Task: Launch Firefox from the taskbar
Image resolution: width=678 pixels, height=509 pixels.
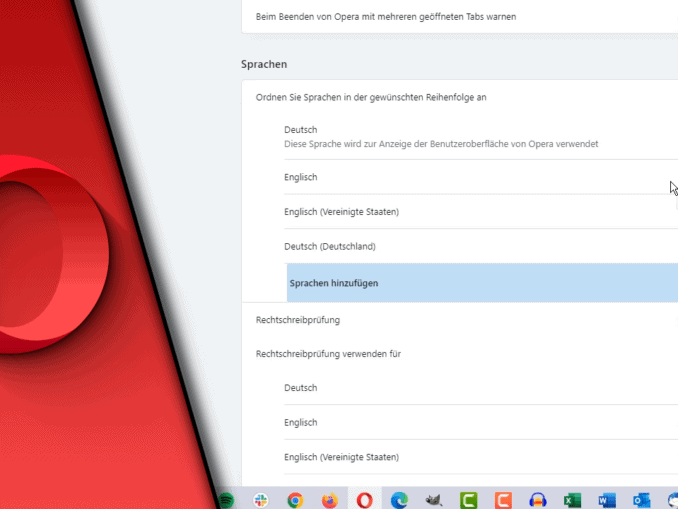Action: (330, 500)
